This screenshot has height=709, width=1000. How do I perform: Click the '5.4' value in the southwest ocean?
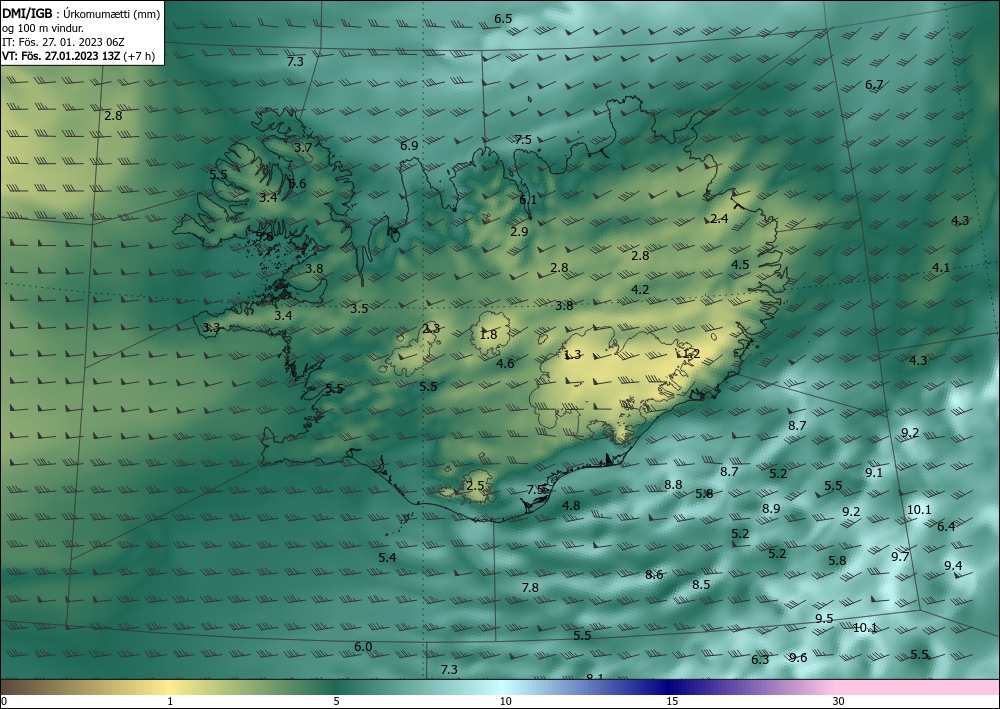click(x=387, y=557)
